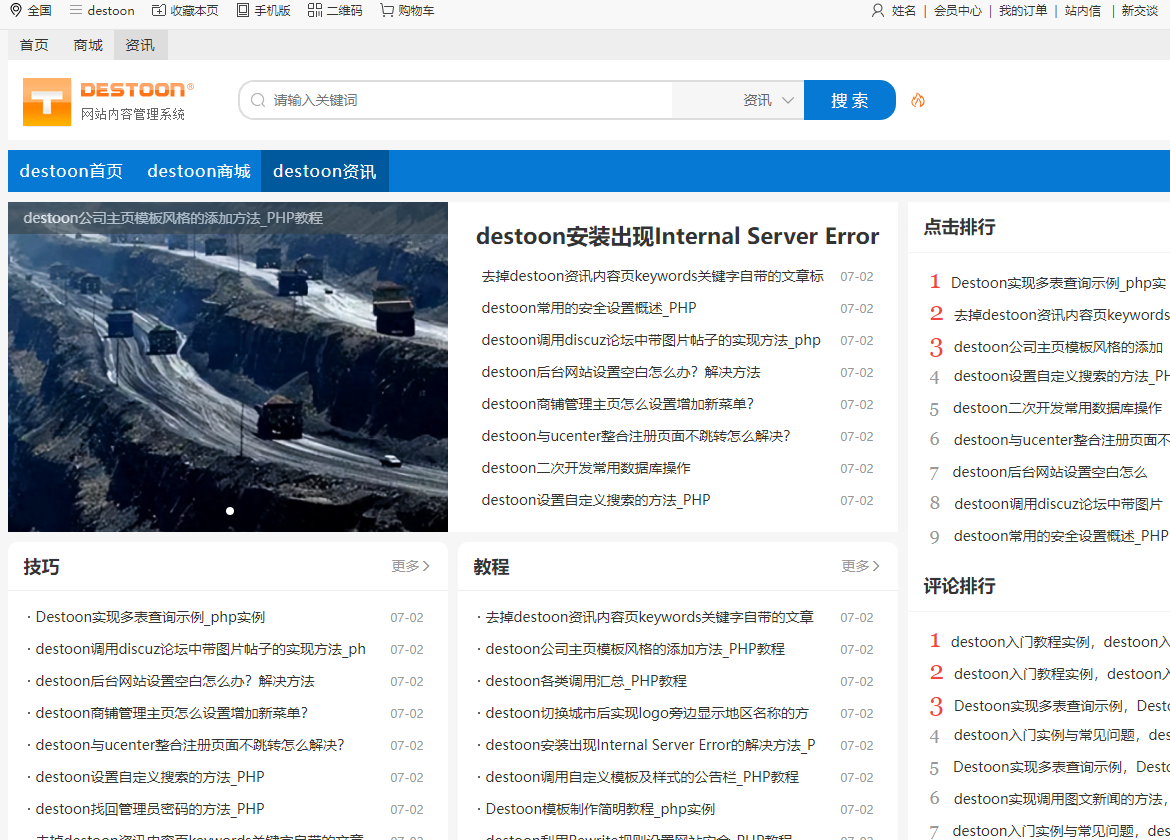Screen dimensions: 1170x840
Task: Click the mining trucks slideshow image
Action: coord(228,367)
